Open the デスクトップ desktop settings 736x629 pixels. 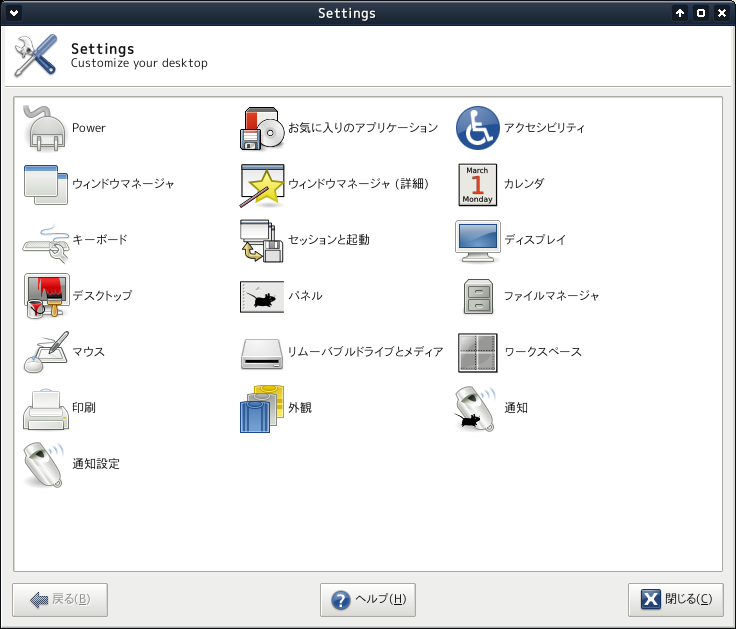45,296
